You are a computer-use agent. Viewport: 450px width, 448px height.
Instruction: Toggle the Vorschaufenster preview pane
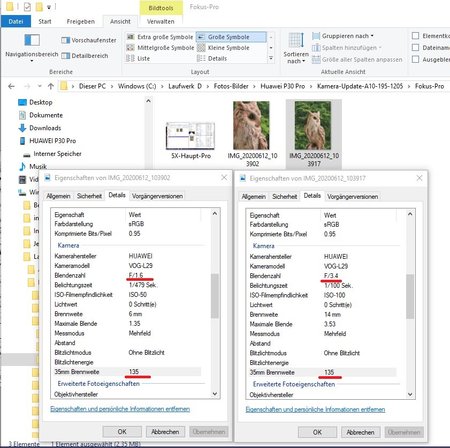[89, 40]
